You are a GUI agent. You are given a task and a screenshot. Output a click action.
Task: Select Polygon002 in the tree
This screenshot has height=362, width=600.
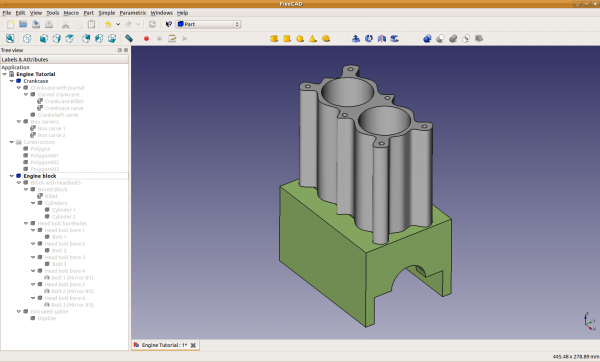44,162
